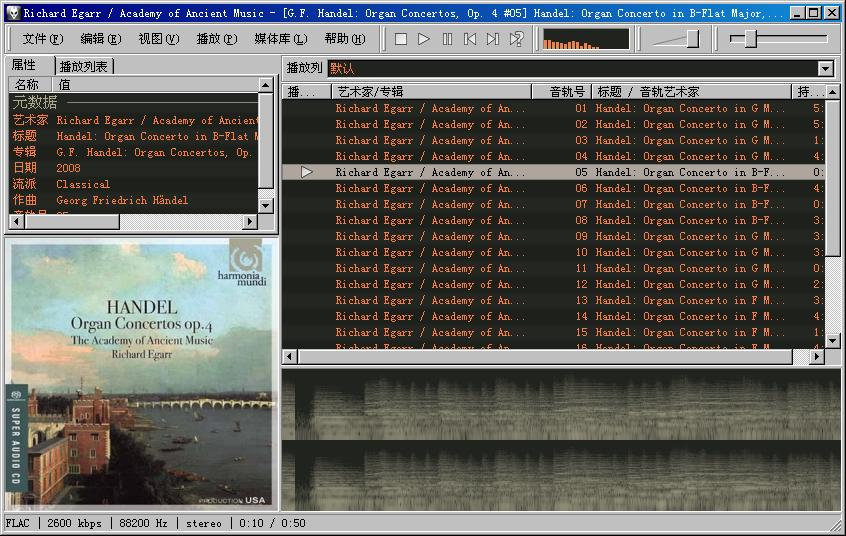Open the 帮助 menu
The height and width of the screenshot is (536, 846).
tap(345, 39)
